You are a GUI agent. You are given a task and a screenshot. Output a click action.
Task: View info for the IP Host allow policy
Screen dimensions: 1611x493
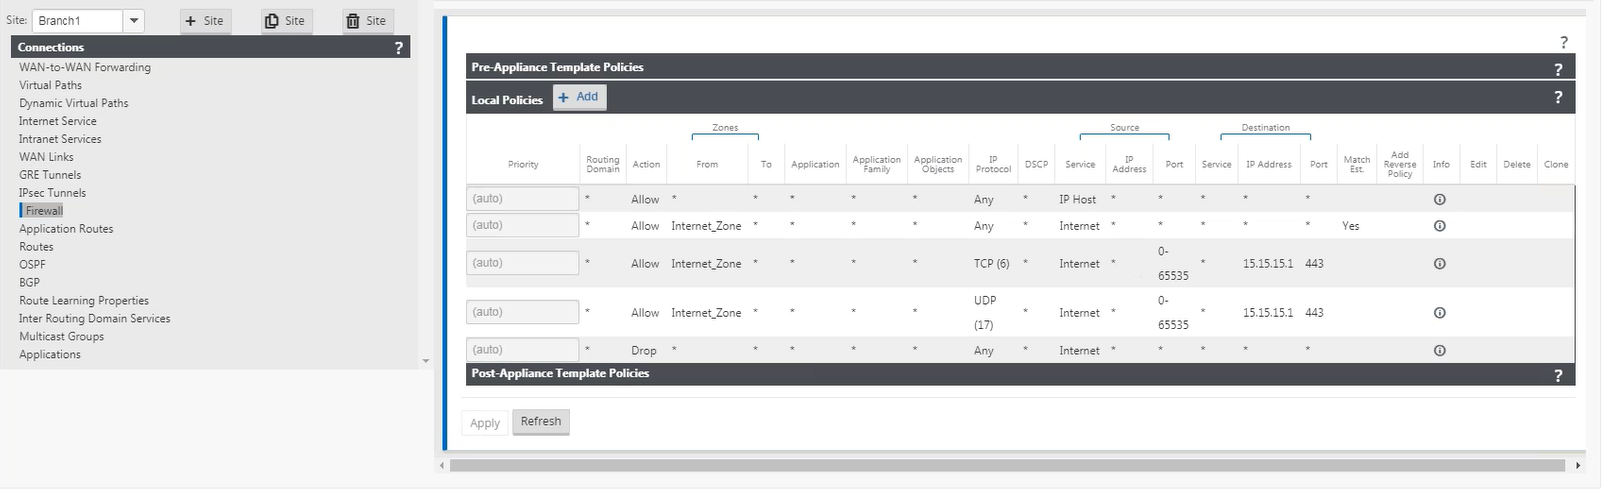tap(1440, 200)
